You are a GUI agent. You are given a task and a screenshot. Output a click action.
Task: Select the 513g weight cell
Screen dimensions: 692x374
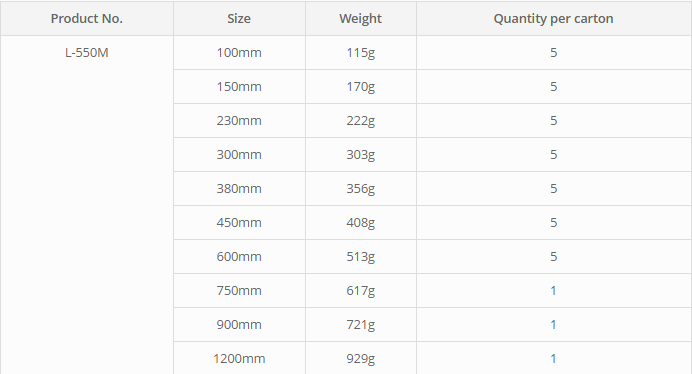click(361, 257)
